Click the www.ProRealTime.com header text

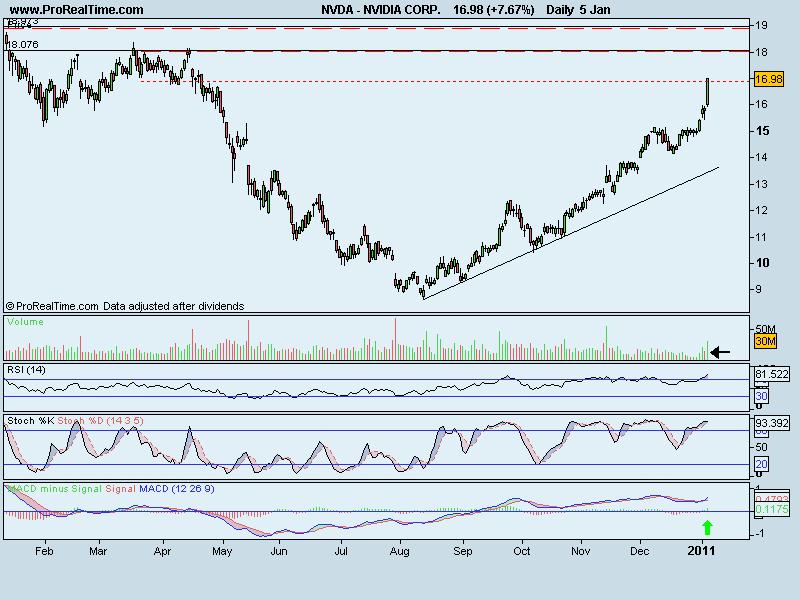click(77, 10)
